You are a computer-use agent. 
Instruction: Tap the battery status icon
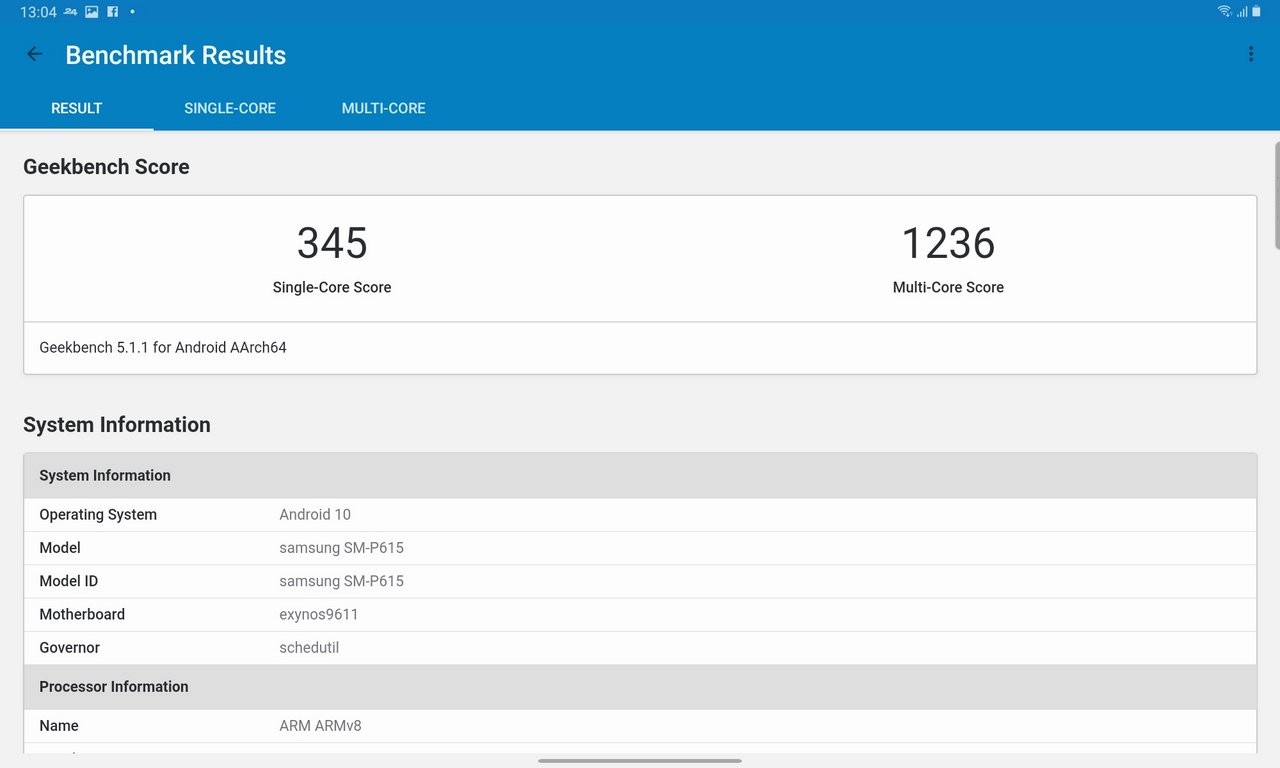pyautogui.click(x=1257, y=12)
